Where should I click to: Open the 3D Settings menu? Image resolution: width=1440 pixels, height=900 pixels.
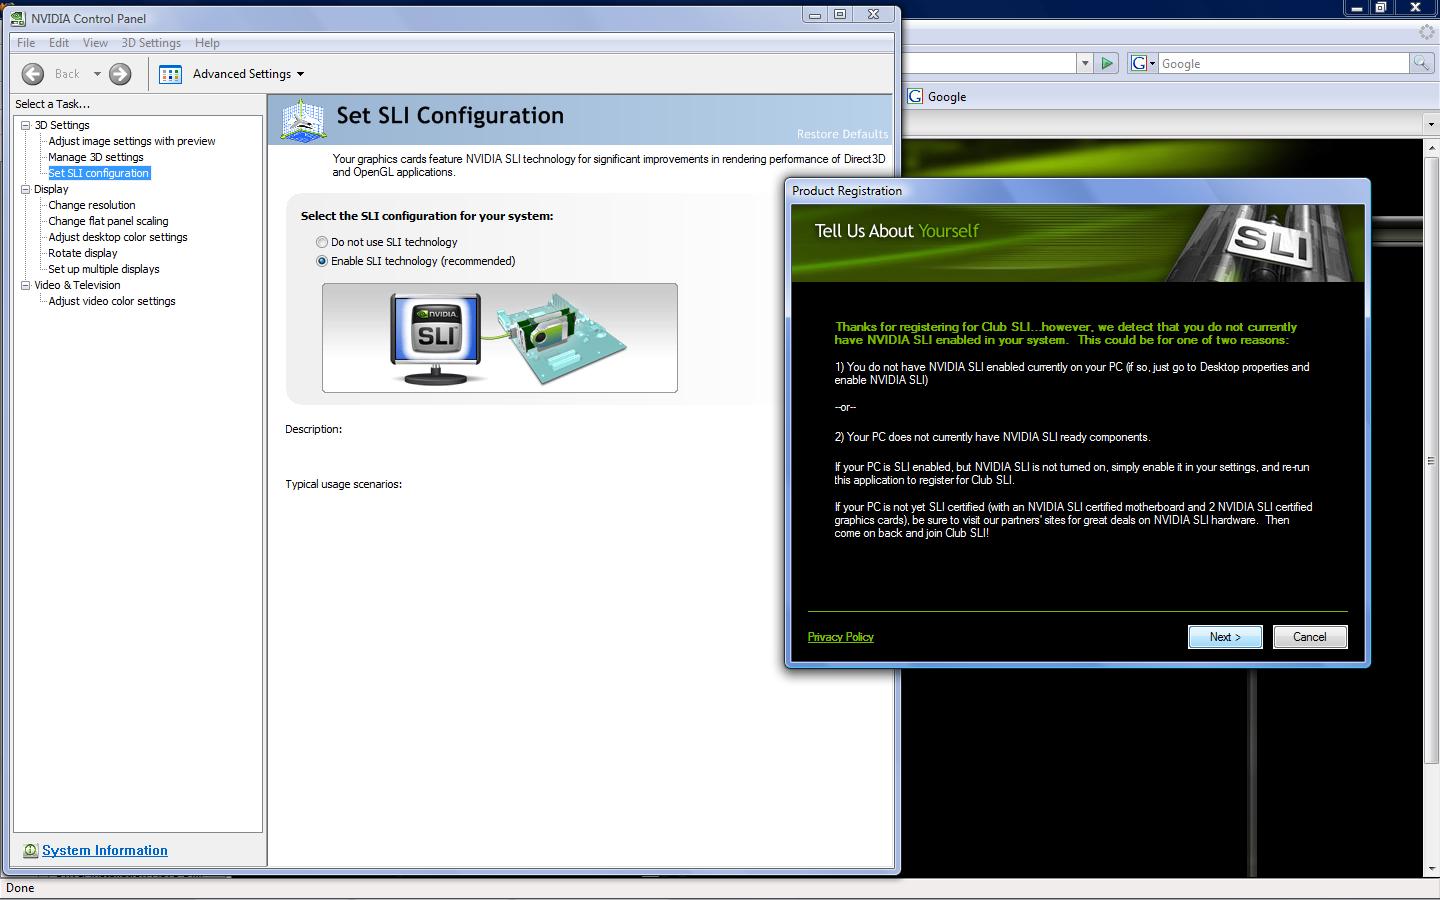[151, 43]
